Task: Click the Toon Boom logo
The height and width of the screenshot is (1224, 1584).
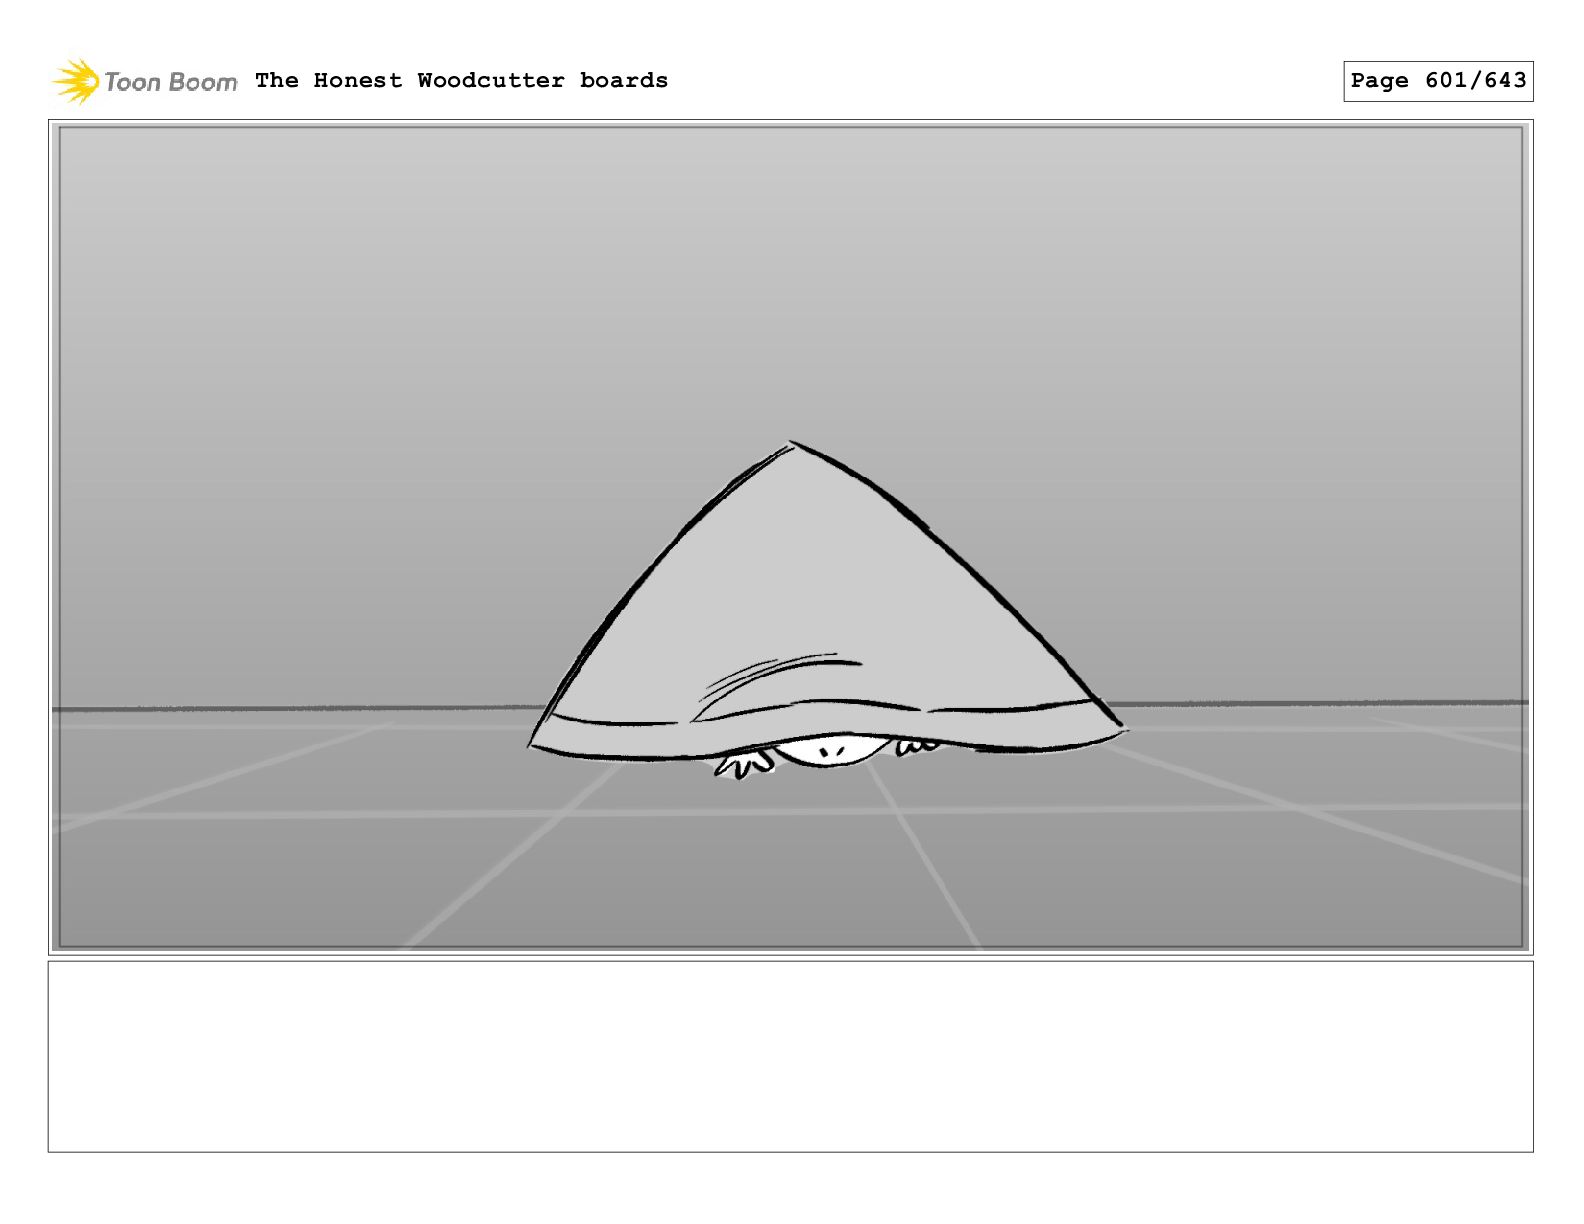Action: [x=145, y=81]
